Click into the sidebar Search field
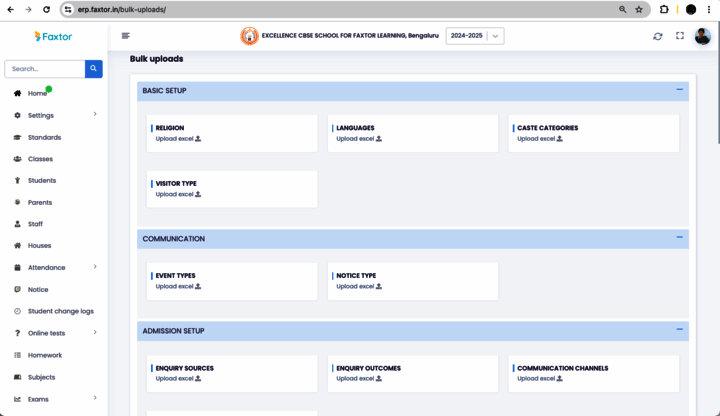Screen dimensions: 720x416 pos(45,69)
